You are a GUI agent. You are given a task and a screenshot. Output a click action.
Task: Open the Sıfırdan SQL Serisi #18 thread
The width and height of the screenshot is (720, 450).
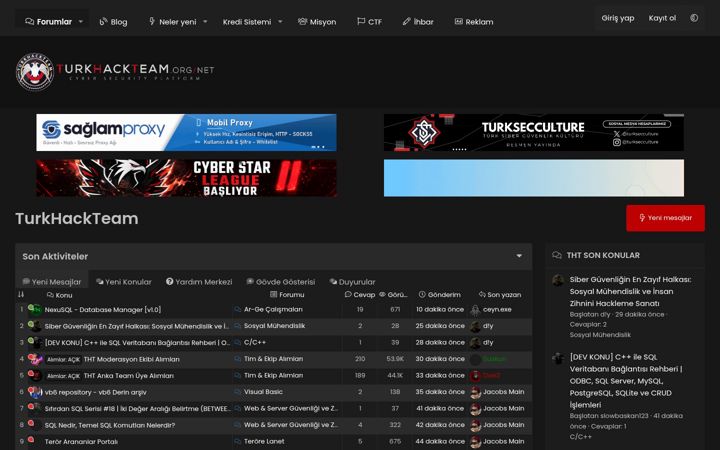(x=137, y=409)
